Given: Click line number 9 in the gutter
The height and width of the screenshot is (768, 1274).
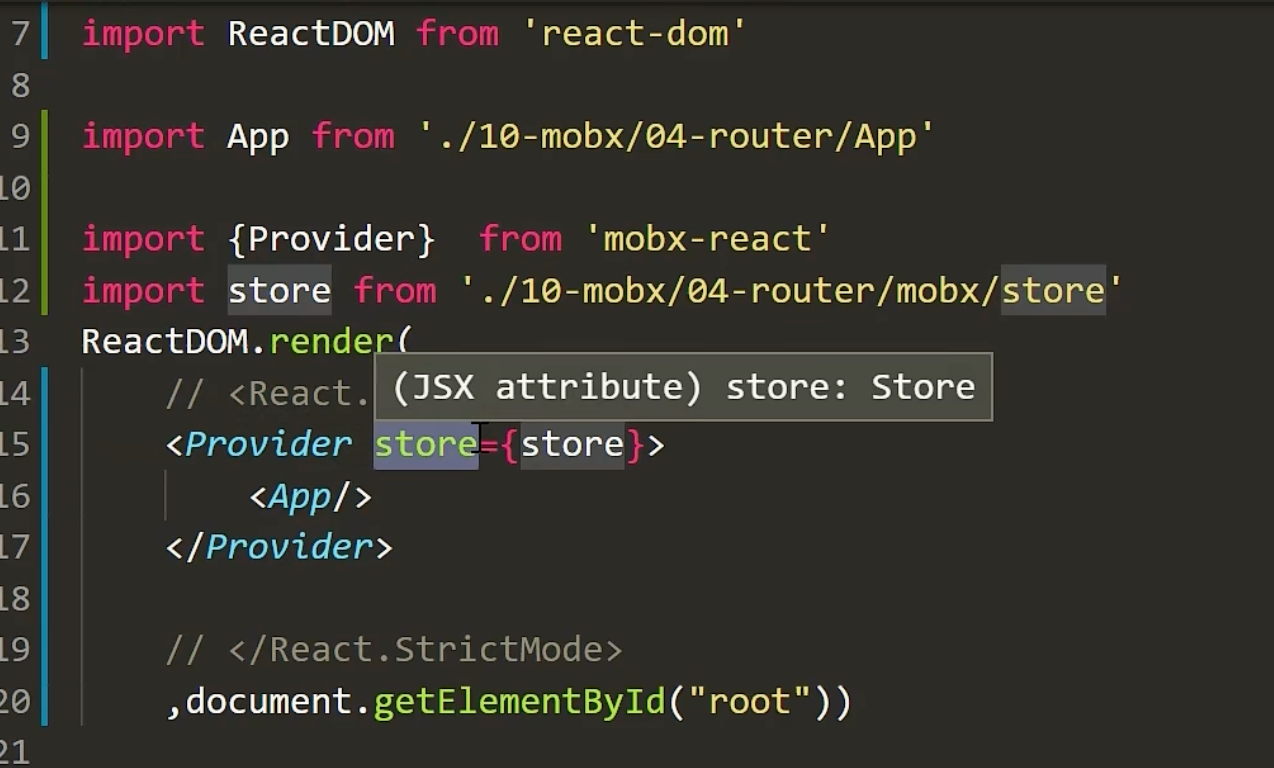Looking at the screenshot, I should coord(19,136).
